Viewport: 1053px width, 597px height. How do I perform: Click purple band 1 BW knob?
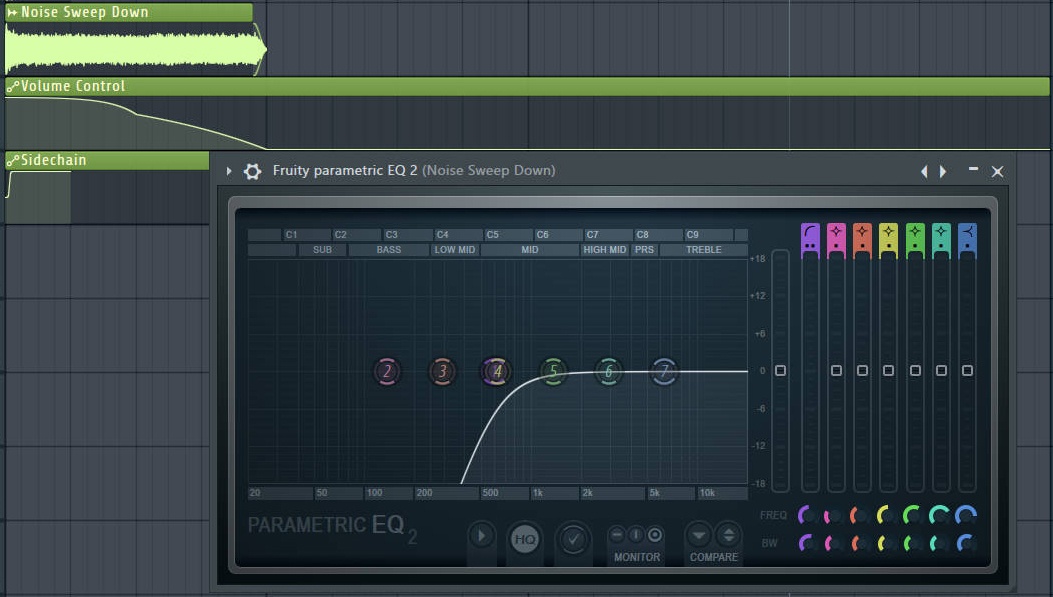[x=808, y=543]
